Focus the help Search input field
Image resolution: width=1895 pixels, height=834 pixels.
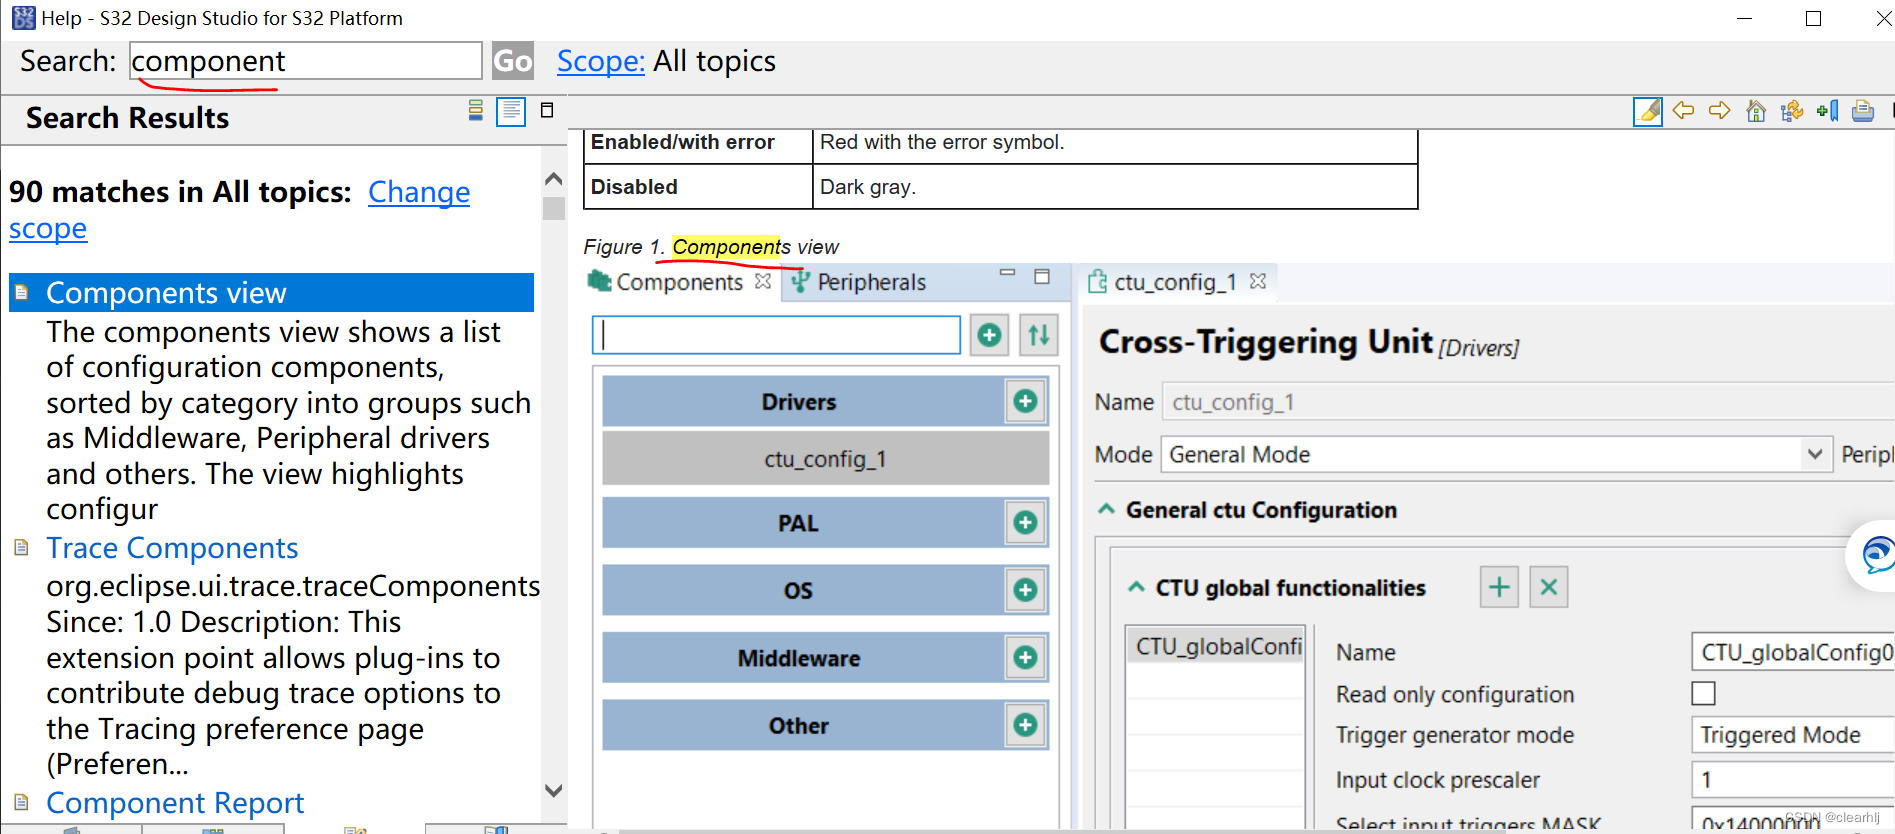click(x=306, y=61)
